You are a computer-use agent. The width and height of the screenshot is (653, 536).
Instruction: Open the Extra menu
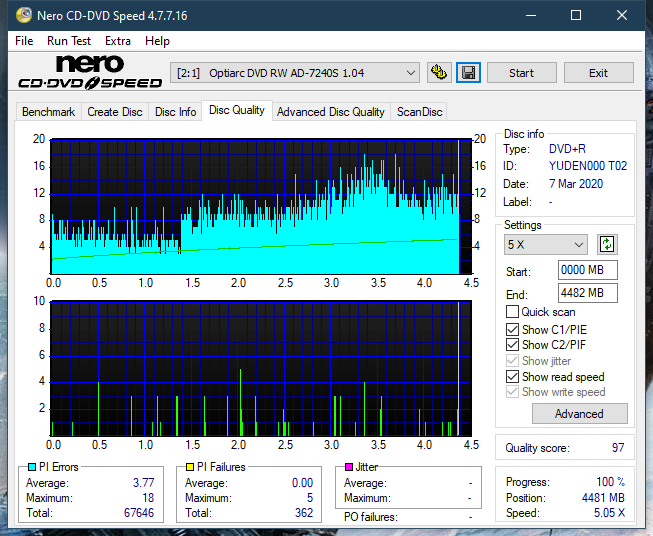[118, 41]
